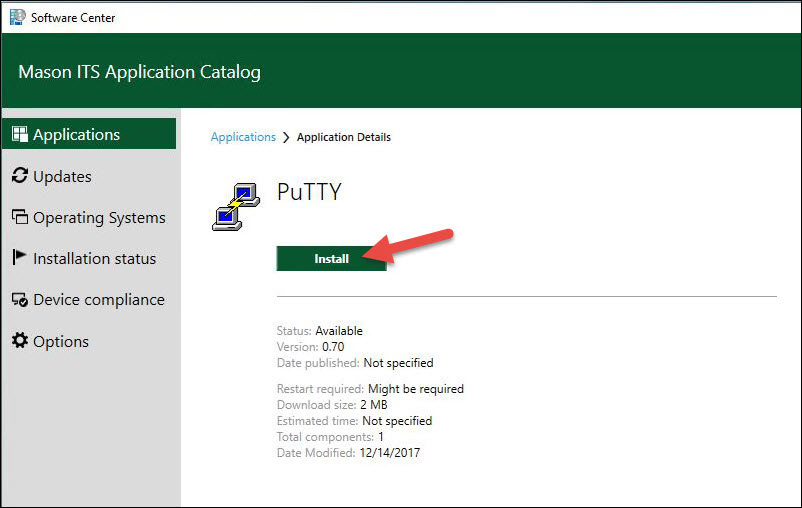The width and height of the screenshot is (802, 508).
Task: Open the Applications sidebar tab
Action: pyautogui.click(x=76, y=135)
